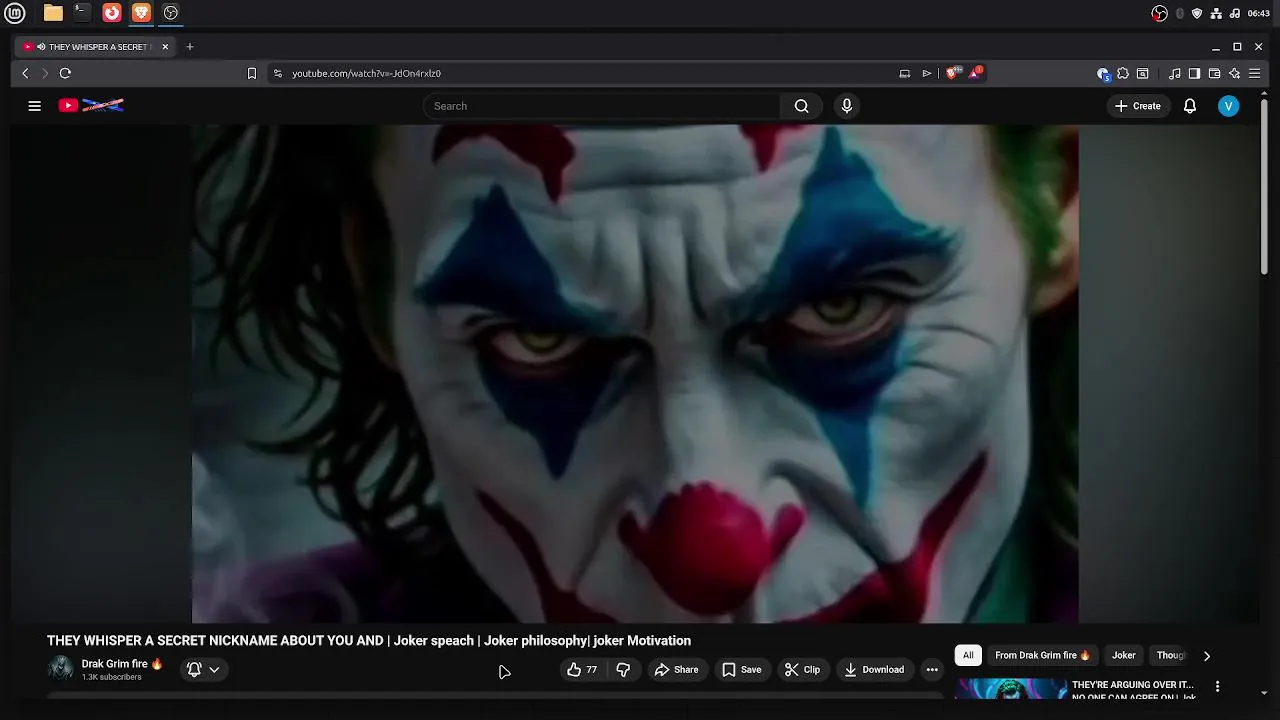
Task: Open Brave Wallet icon
Action: [1214, 73]
